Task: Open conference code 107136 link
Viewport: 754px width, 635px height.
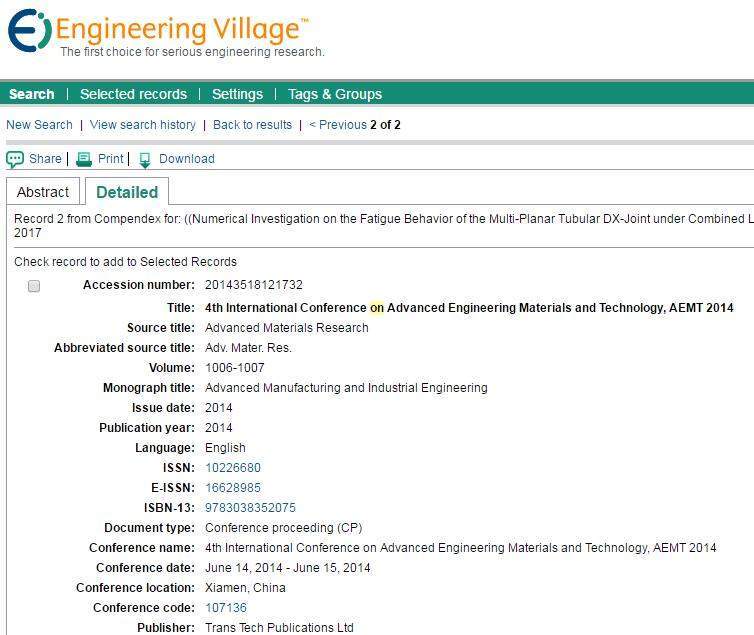Action: pyautogui.click(x=226, y=608)
